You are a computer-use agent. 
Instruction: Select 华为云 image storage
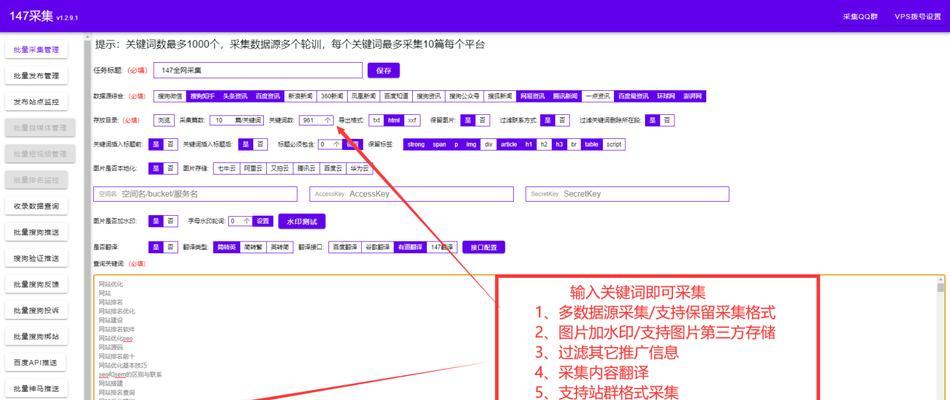[x=359, y=168]
